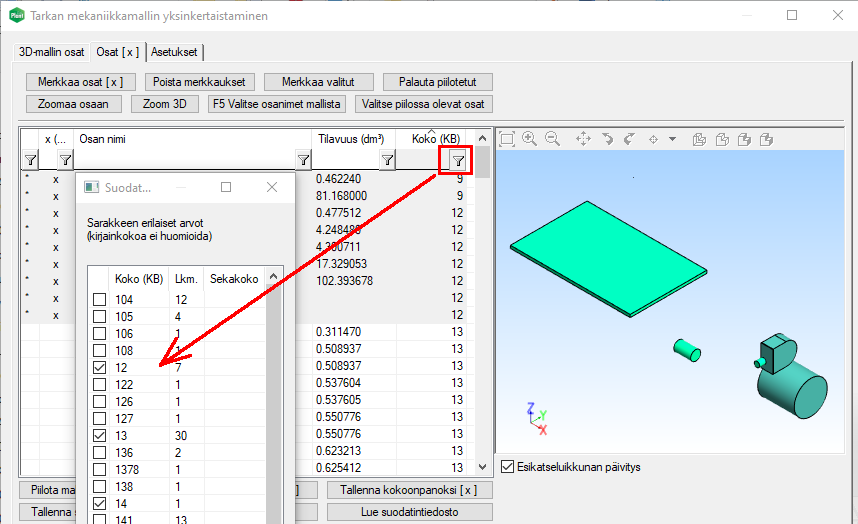Open the Tilavuus column filter icon
This screenshot has width=858, height=524.
[387, 159]
